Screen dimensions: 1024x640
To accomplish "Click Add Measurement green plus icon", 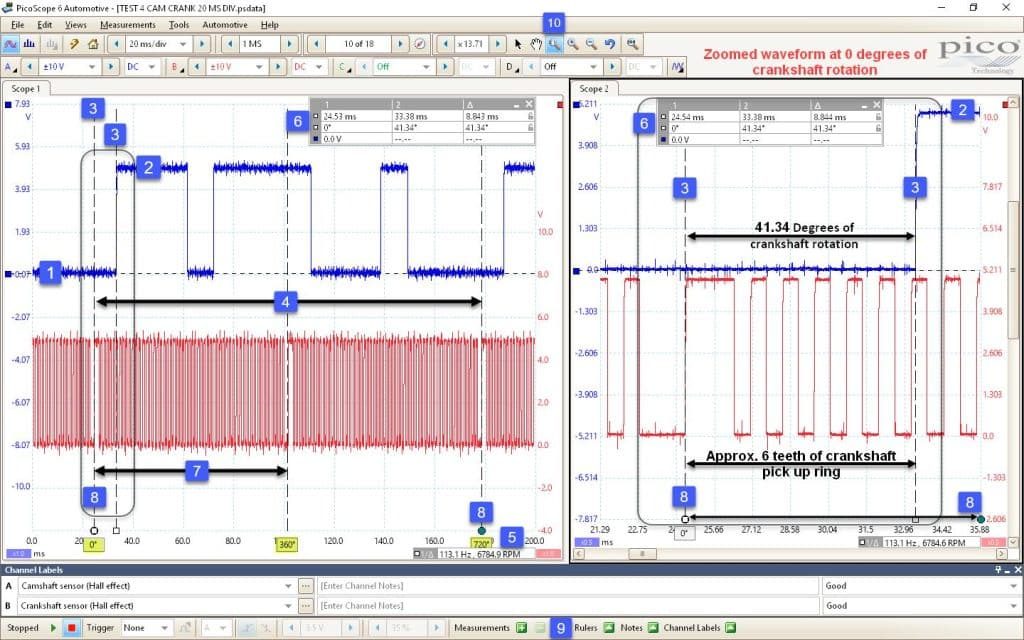I will point(521,628).
